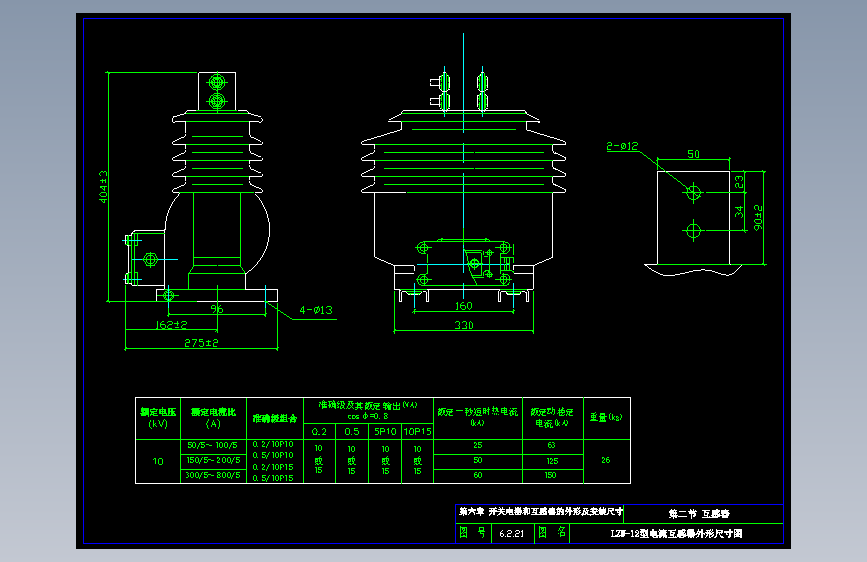
Task: Click the 4-ø13 hole callout
Action: [316, 310]
